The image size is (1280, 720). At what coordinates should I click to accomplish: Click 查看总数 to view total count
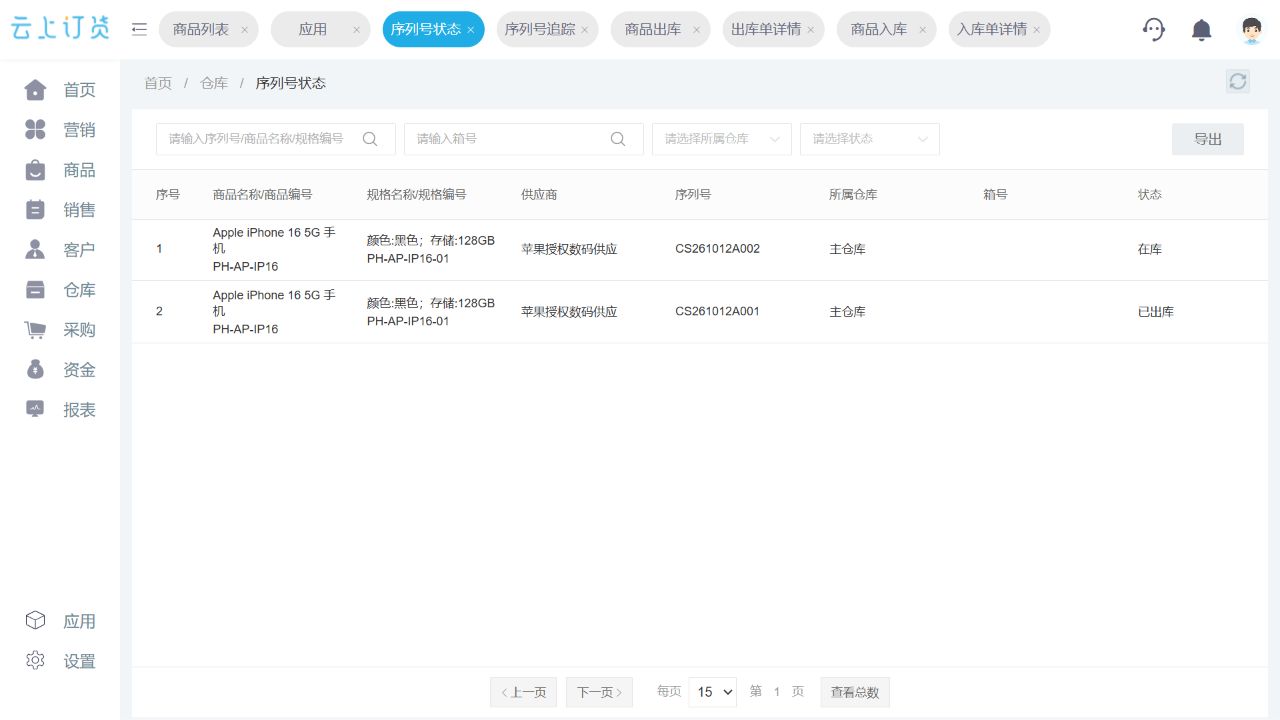tap(855, 692)
